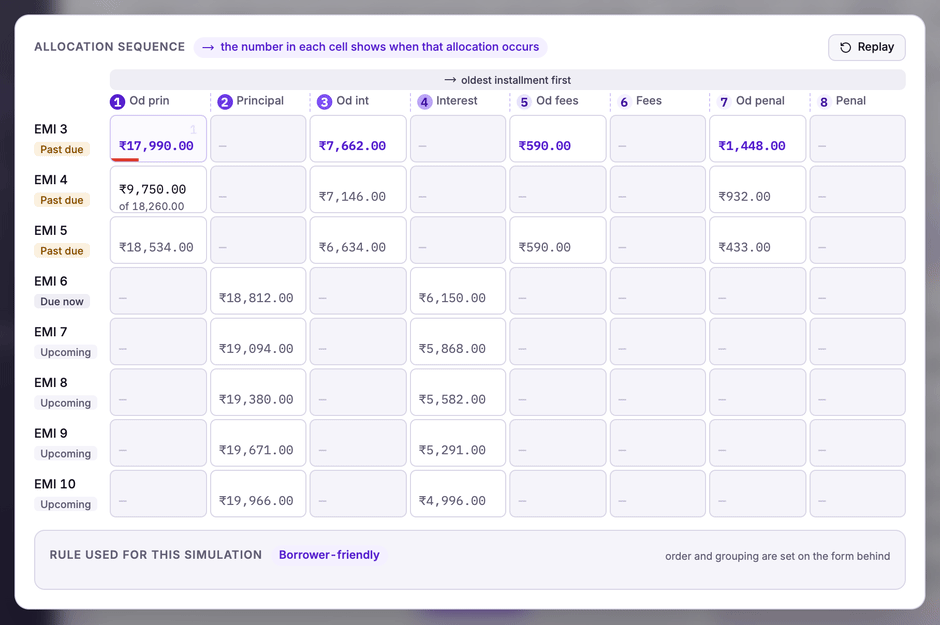The height and width of the screenshot is (625, 940).
Task: Click the EMI 5 row label
Action: (51, 231)
